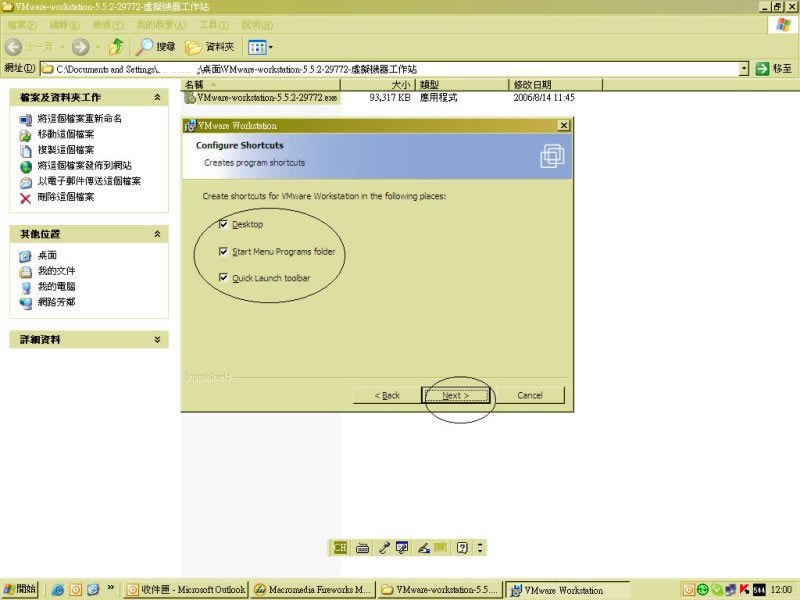800x600 pixels.
Task: Click the Move this file (移動這個檔案) icon
Action: tap(26, 135)
